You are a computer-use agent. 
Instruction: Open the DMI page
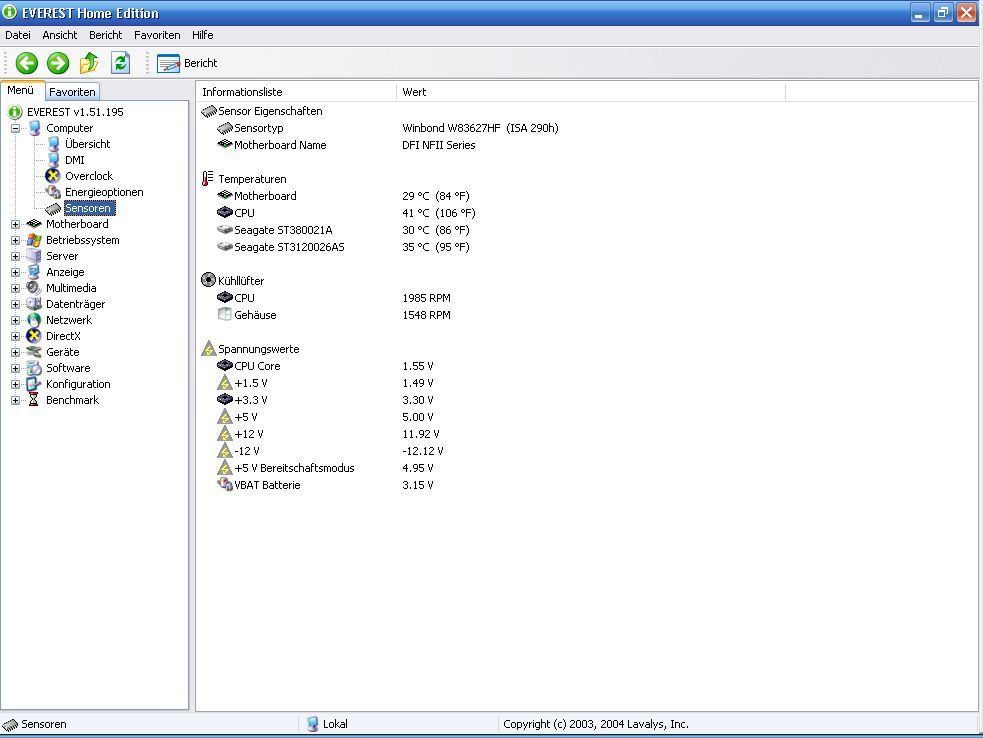coord(74,160)
